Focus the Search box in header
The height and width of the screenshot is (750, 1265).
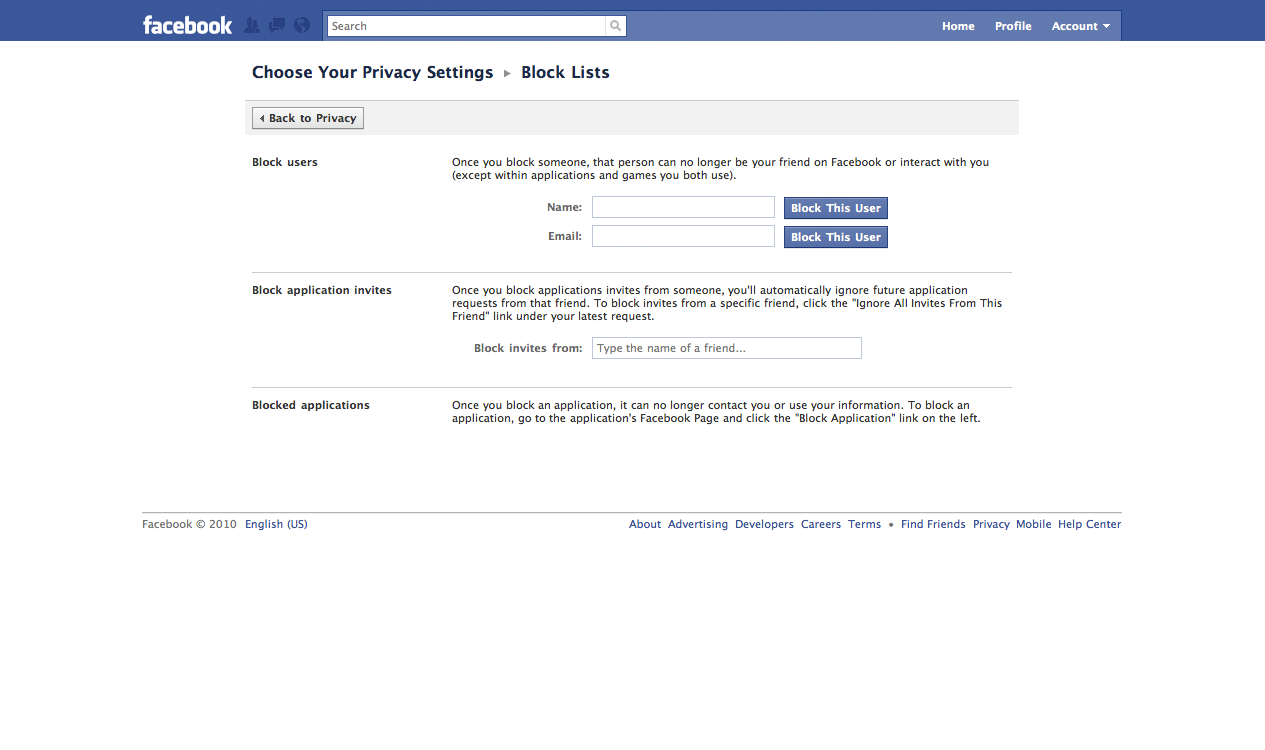[x=467, y=26]
